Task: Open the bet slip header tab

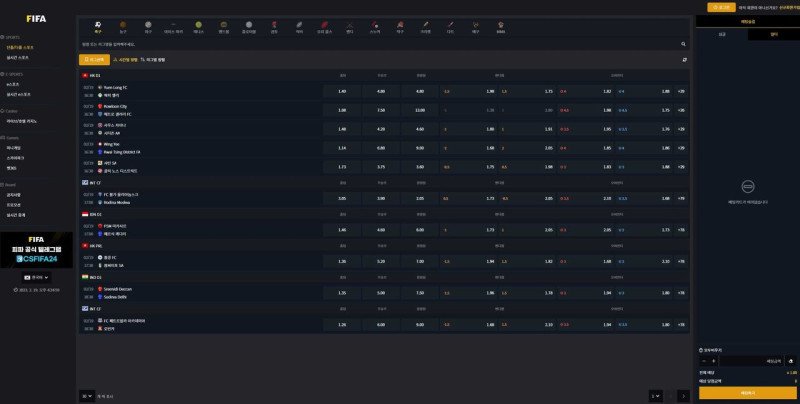Action: 747,21
